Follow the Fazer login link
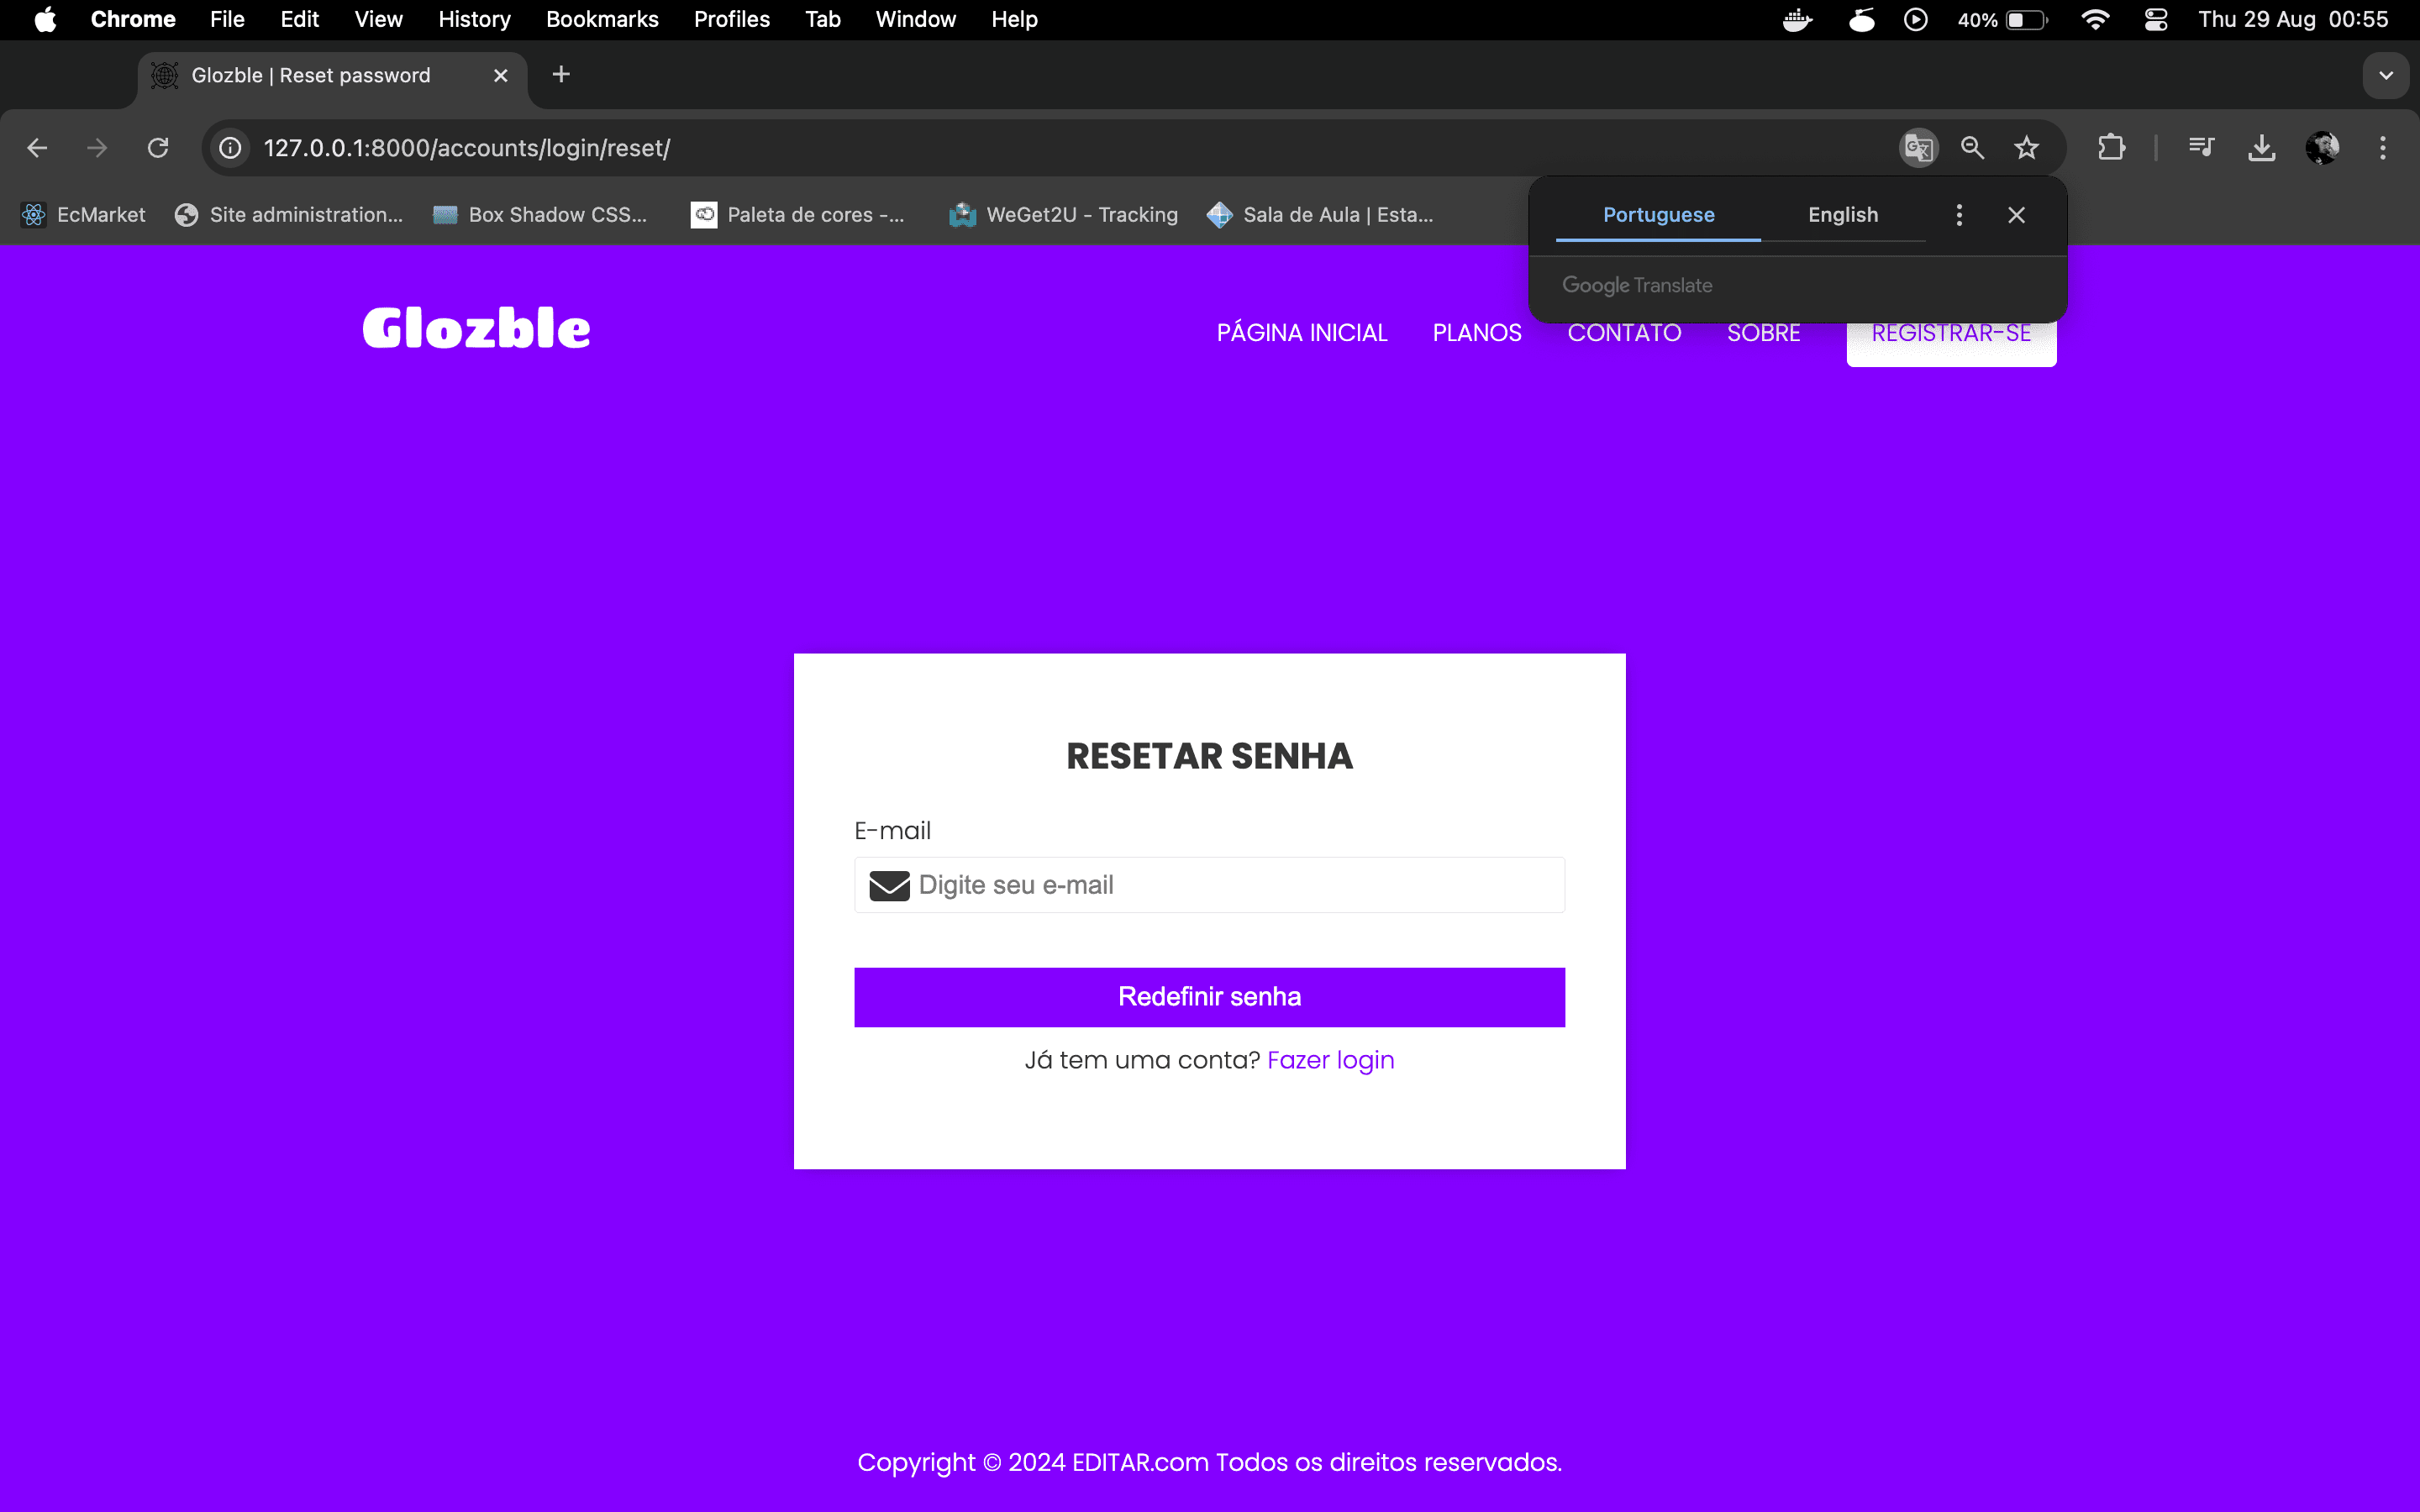2420x1512 pixels. coord(1330,1060)
